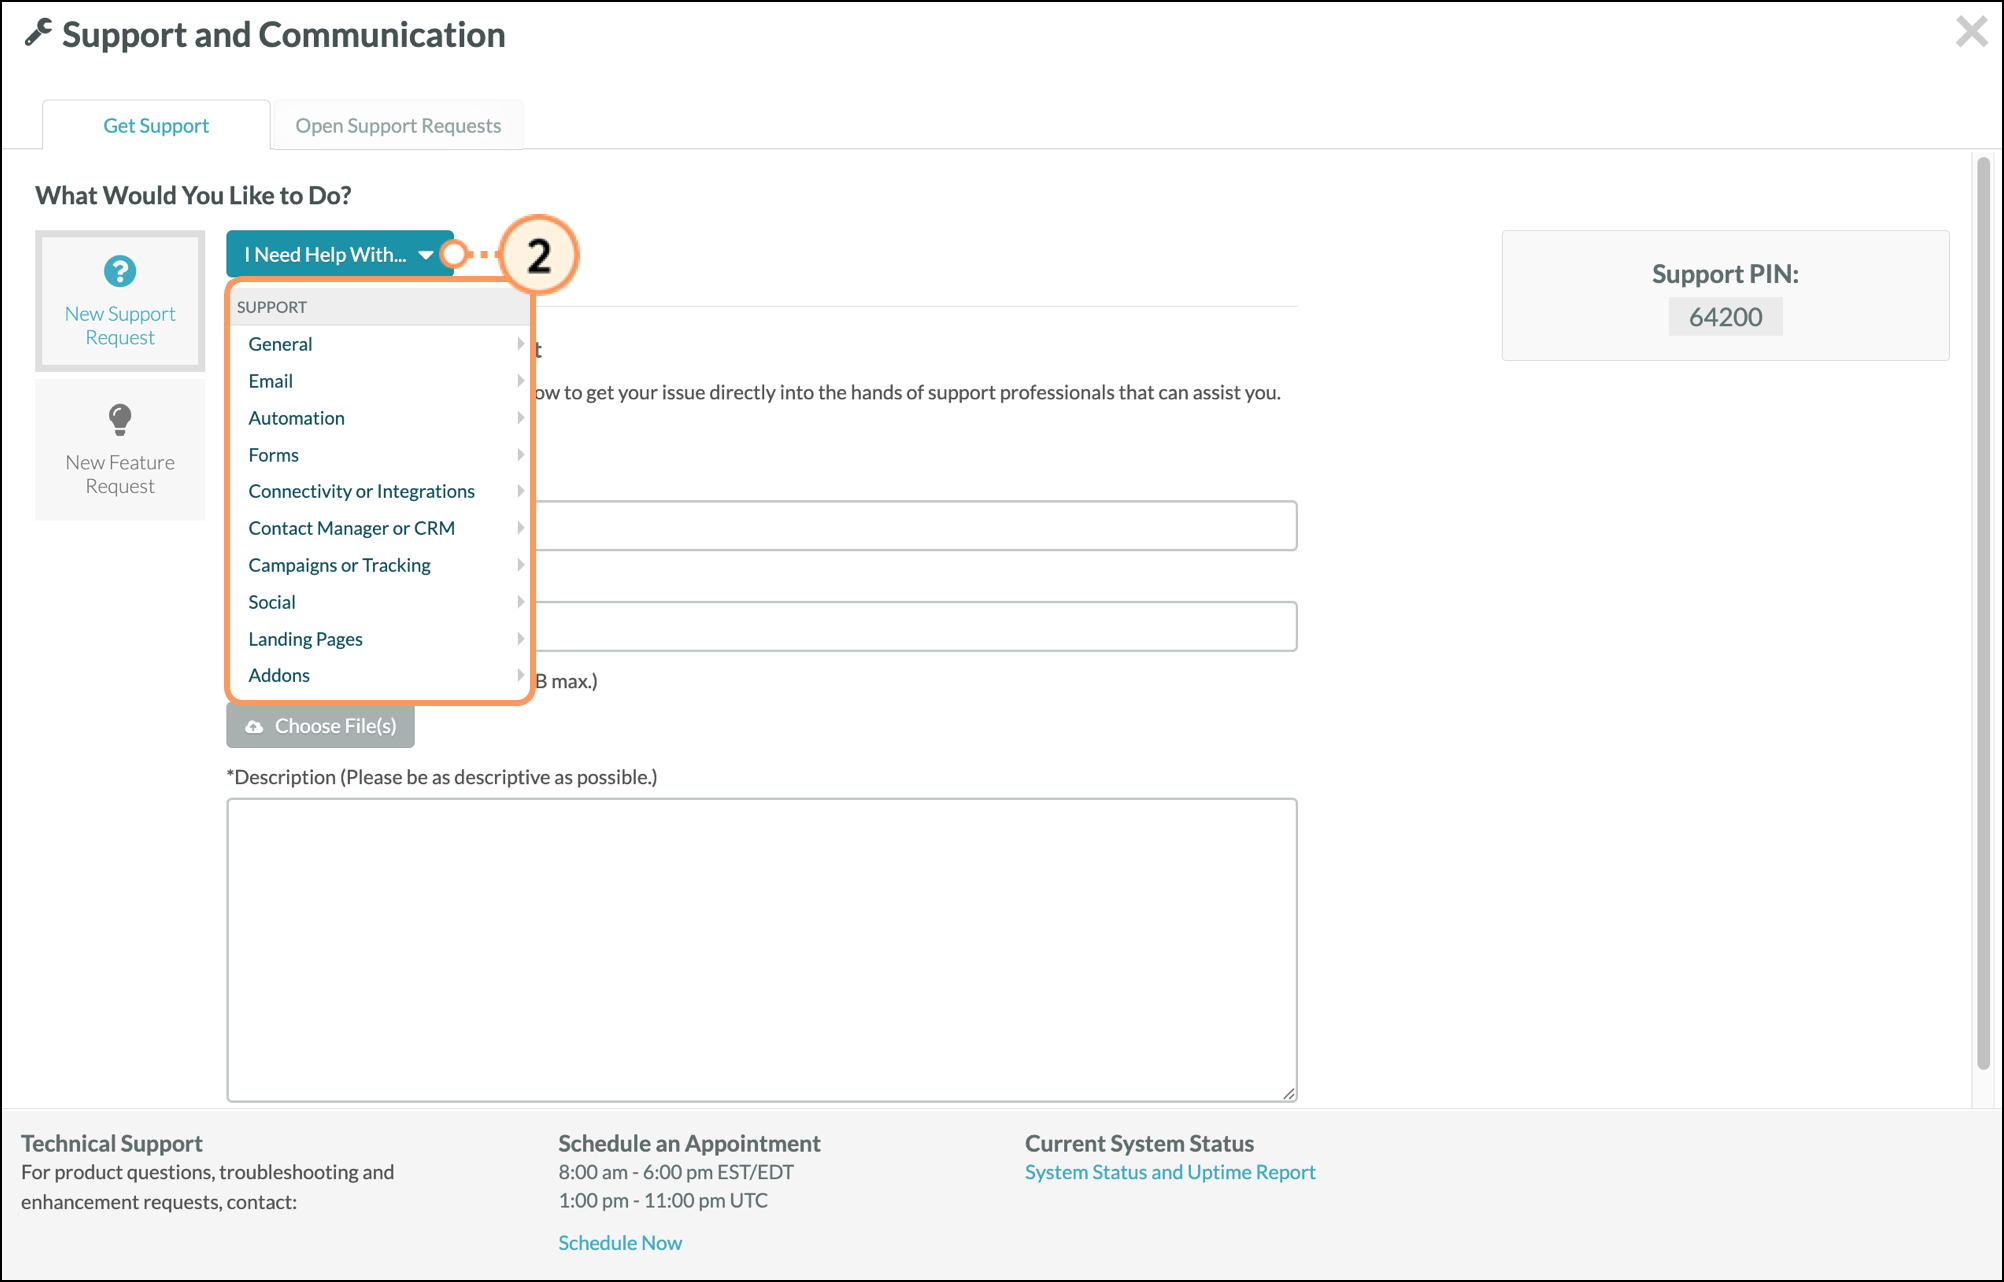Expand the General submenu arrow
Image resolution: width=2004 pixels, height=1282 pixels.
point(520,344)
